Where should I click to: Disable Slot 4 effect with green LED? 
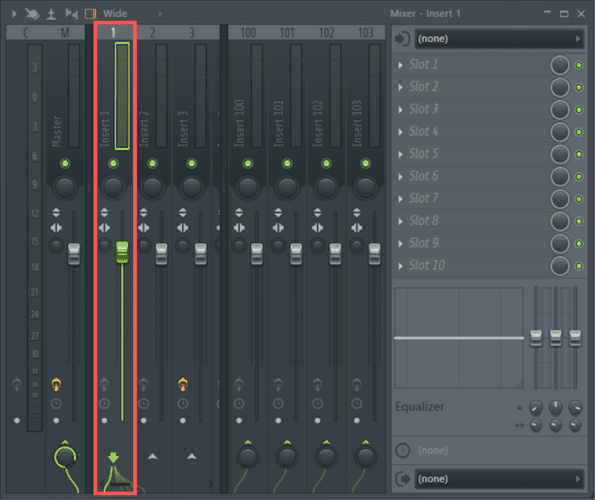[579, 132]
